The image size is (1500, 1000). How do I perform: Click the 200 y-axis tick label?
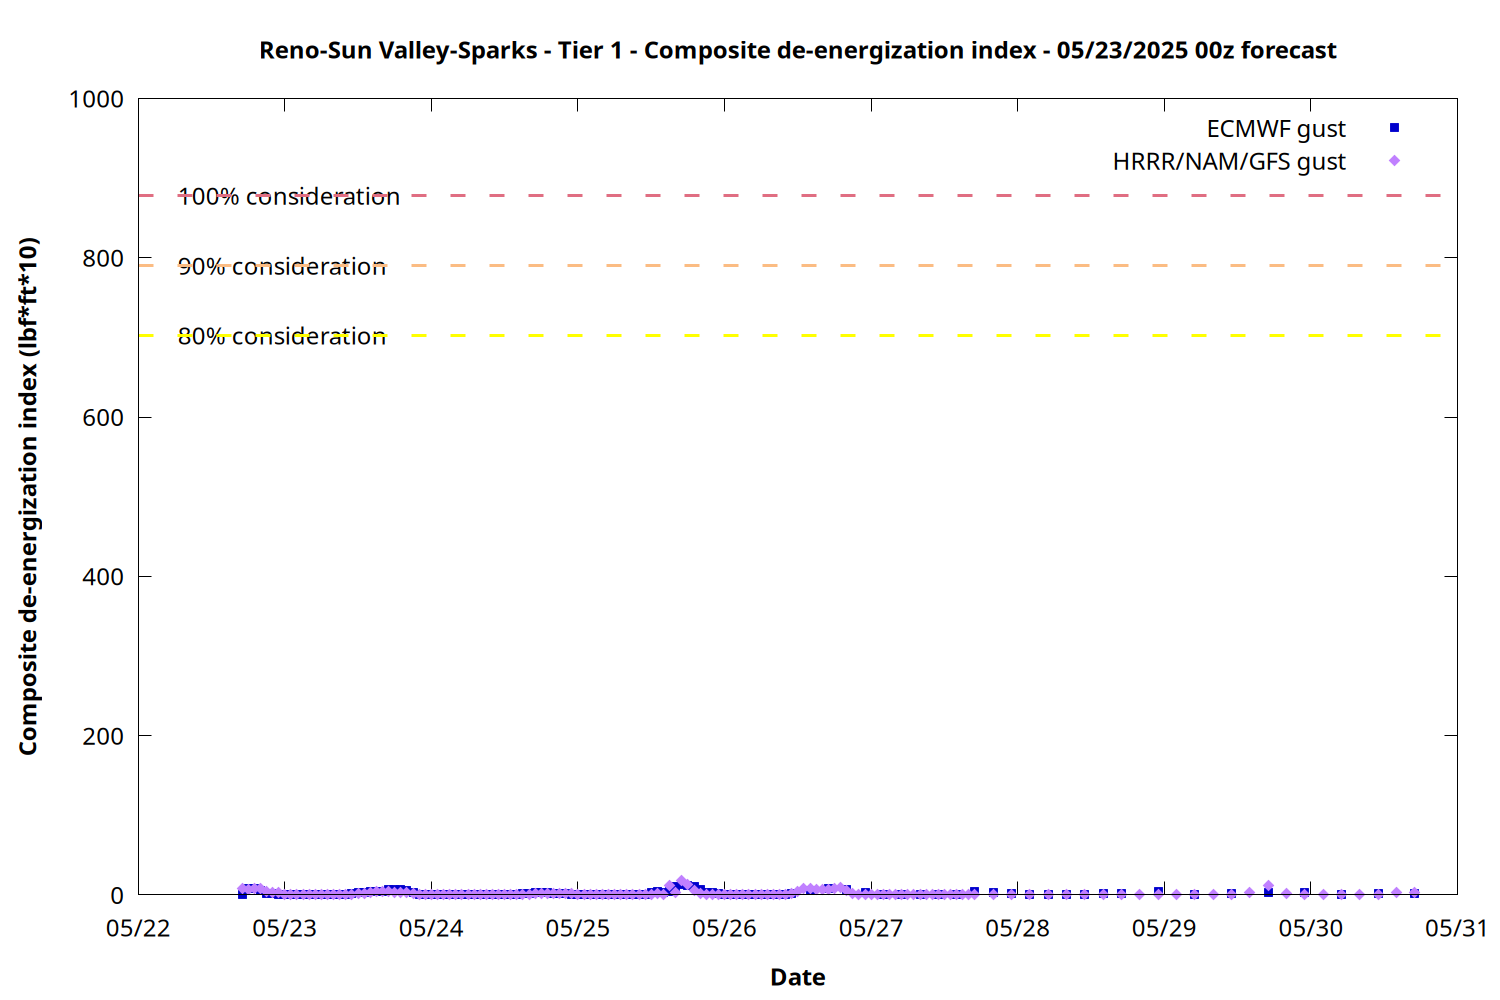point(103,736)
